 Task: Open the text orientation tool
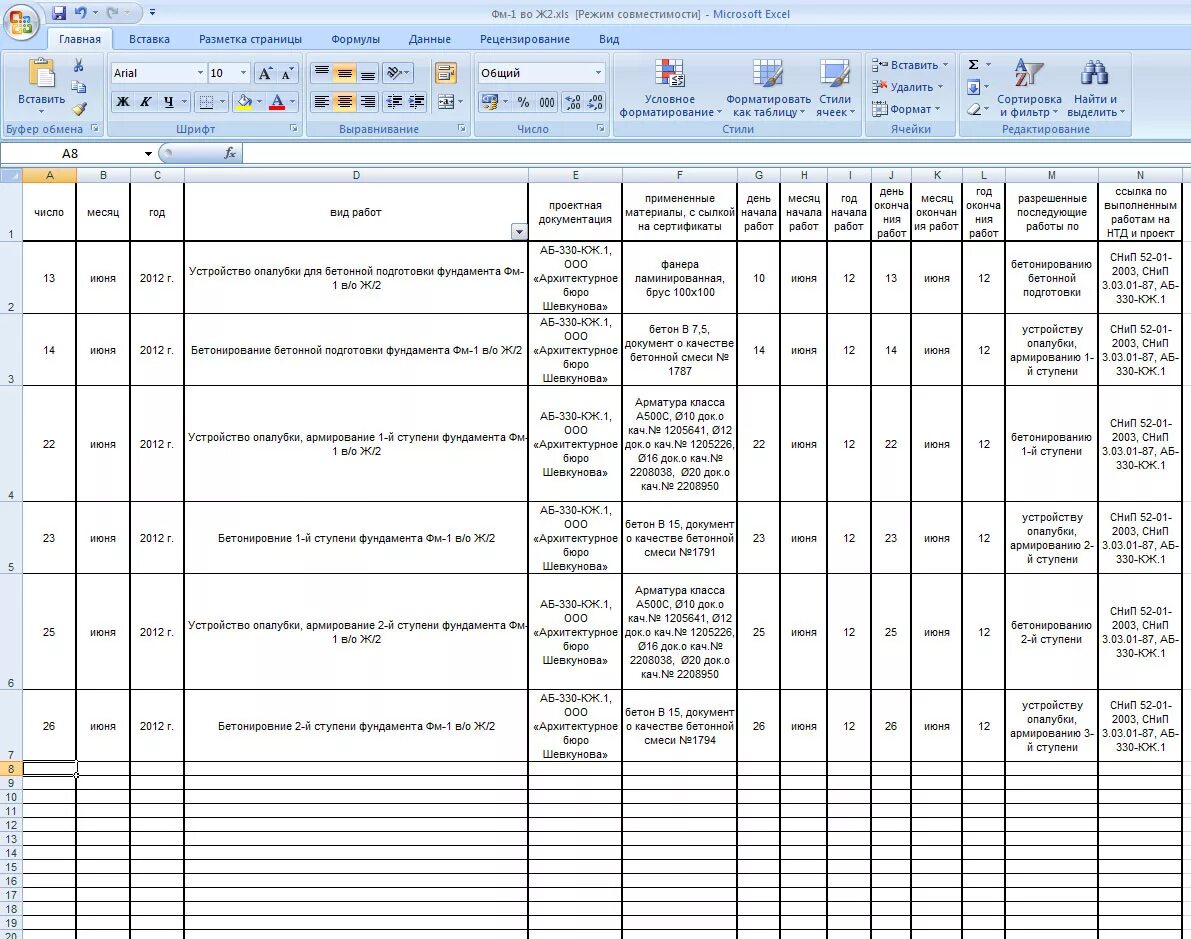(x=397, y=73)
